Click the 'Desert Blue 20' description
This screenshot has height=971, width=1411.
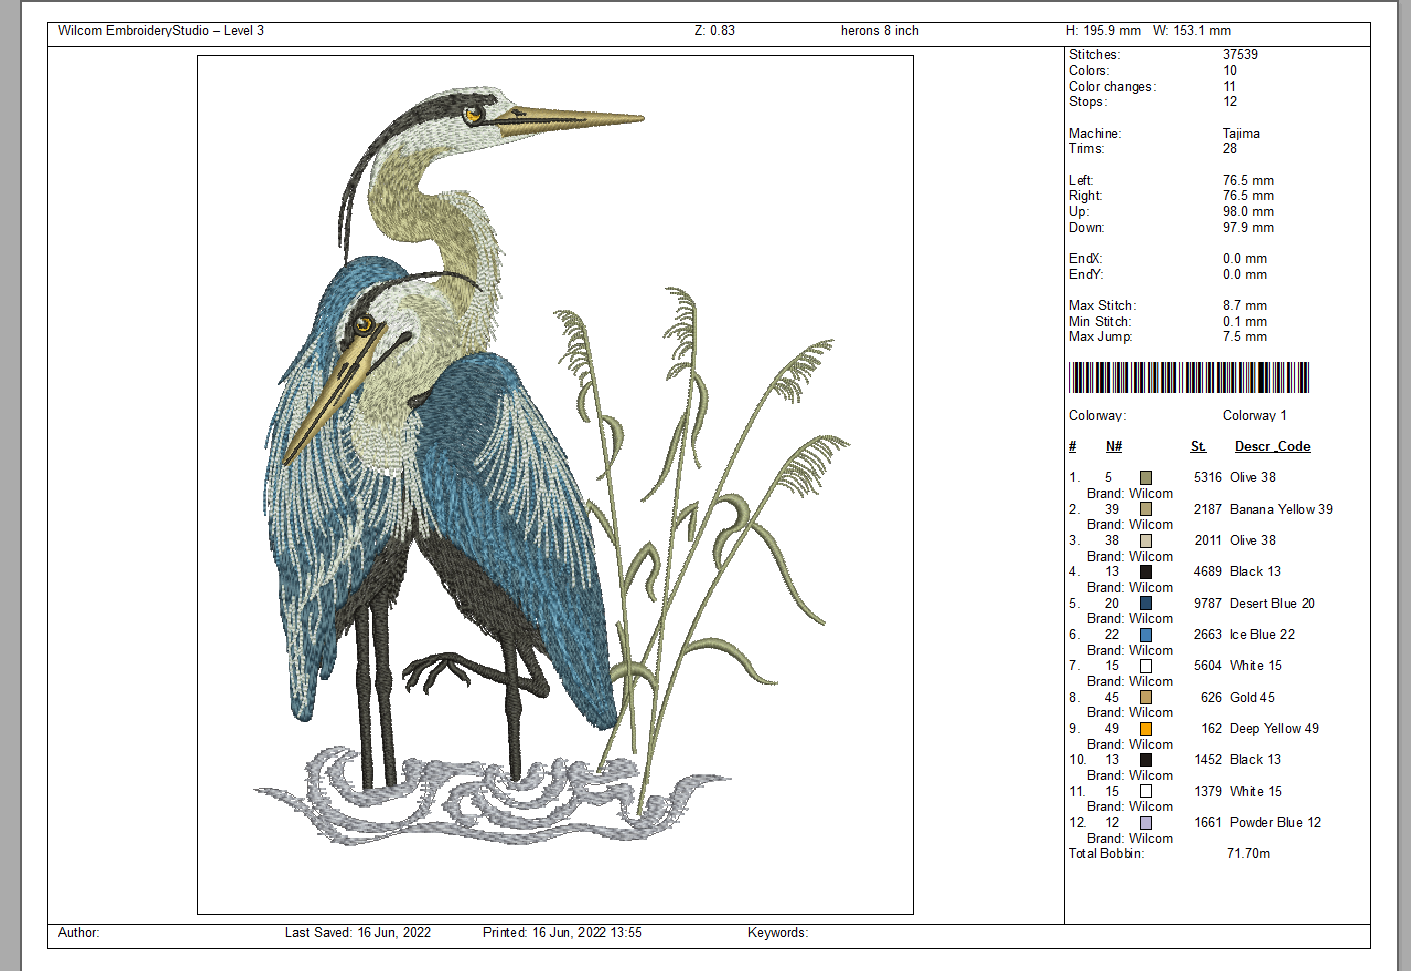coord(1272,604)
